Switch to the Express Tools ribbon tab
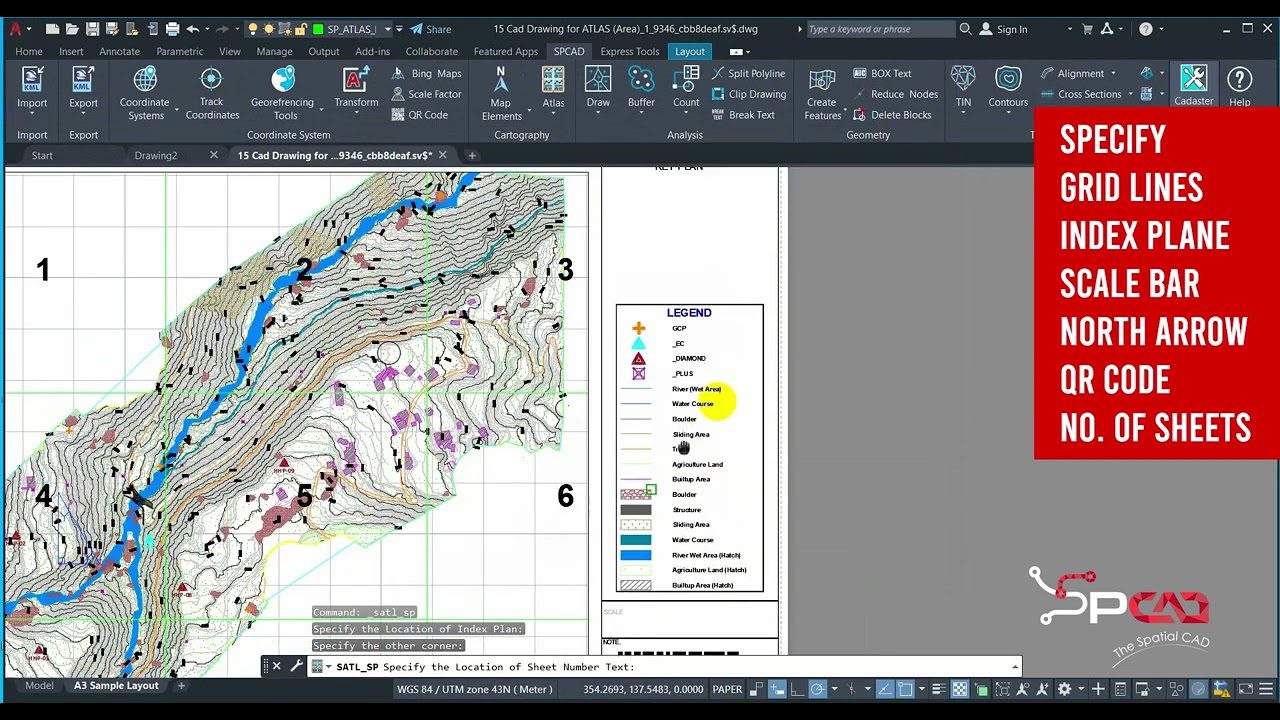This screenshot has width=1280, height=720. coord(629,51)
